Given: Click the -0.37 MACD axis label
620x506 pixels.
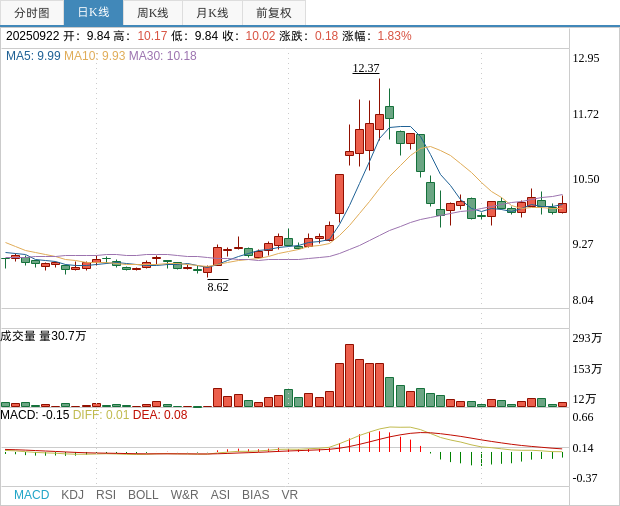Looking at the screenshot, I should [585, 478].
